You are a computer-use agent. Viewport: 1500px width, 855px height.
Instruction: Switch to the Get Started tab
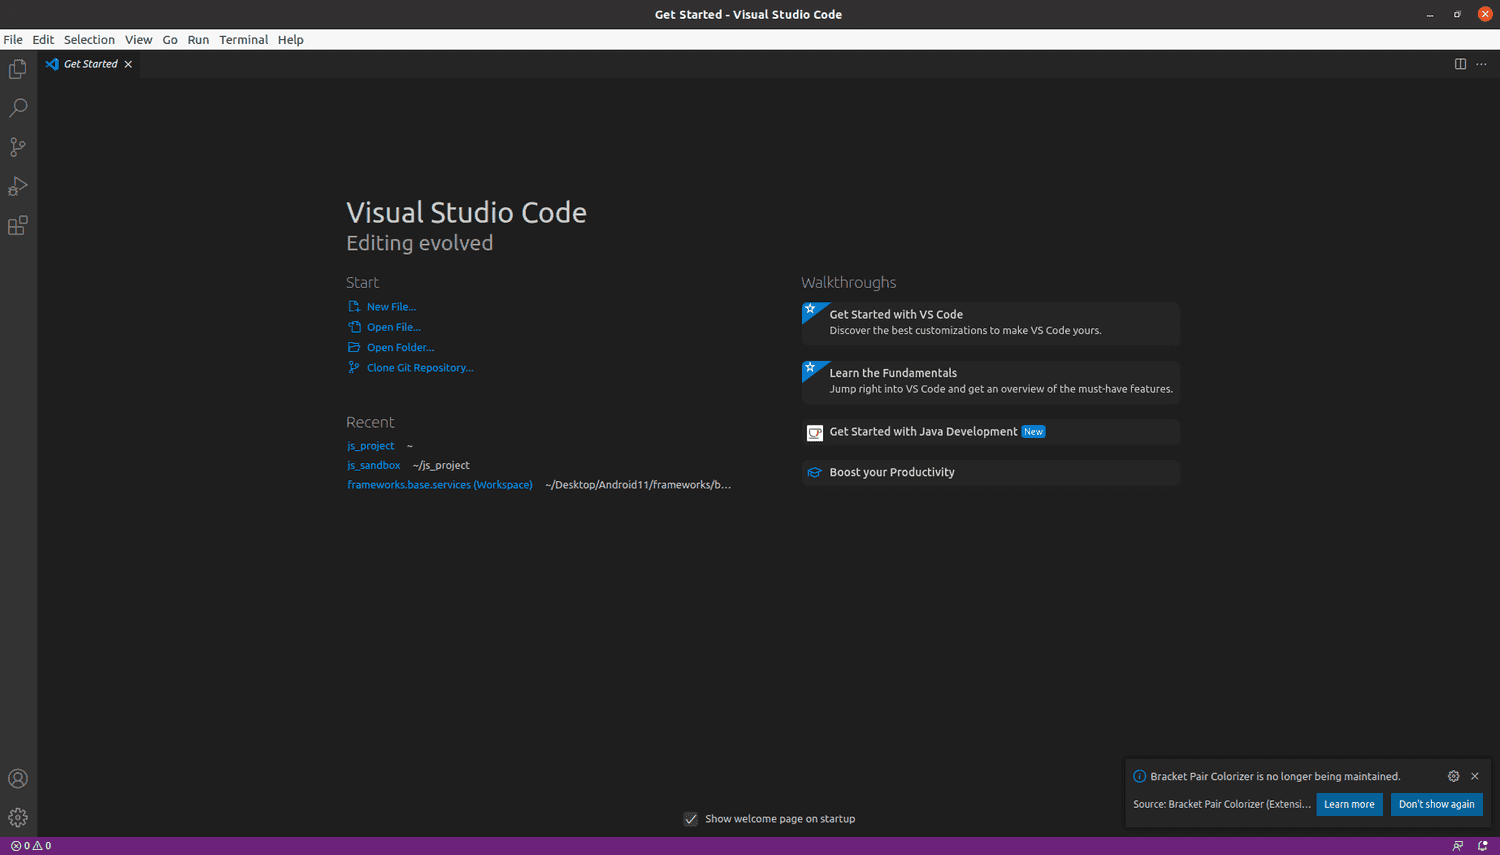pyautogui.click(x=89, y=63)
